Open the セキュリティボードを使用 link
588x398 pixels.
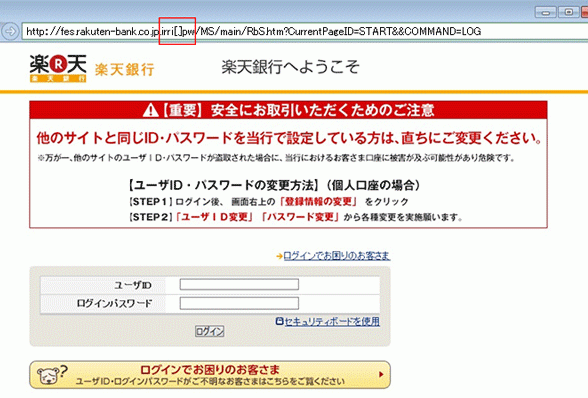tap(332, 321)
